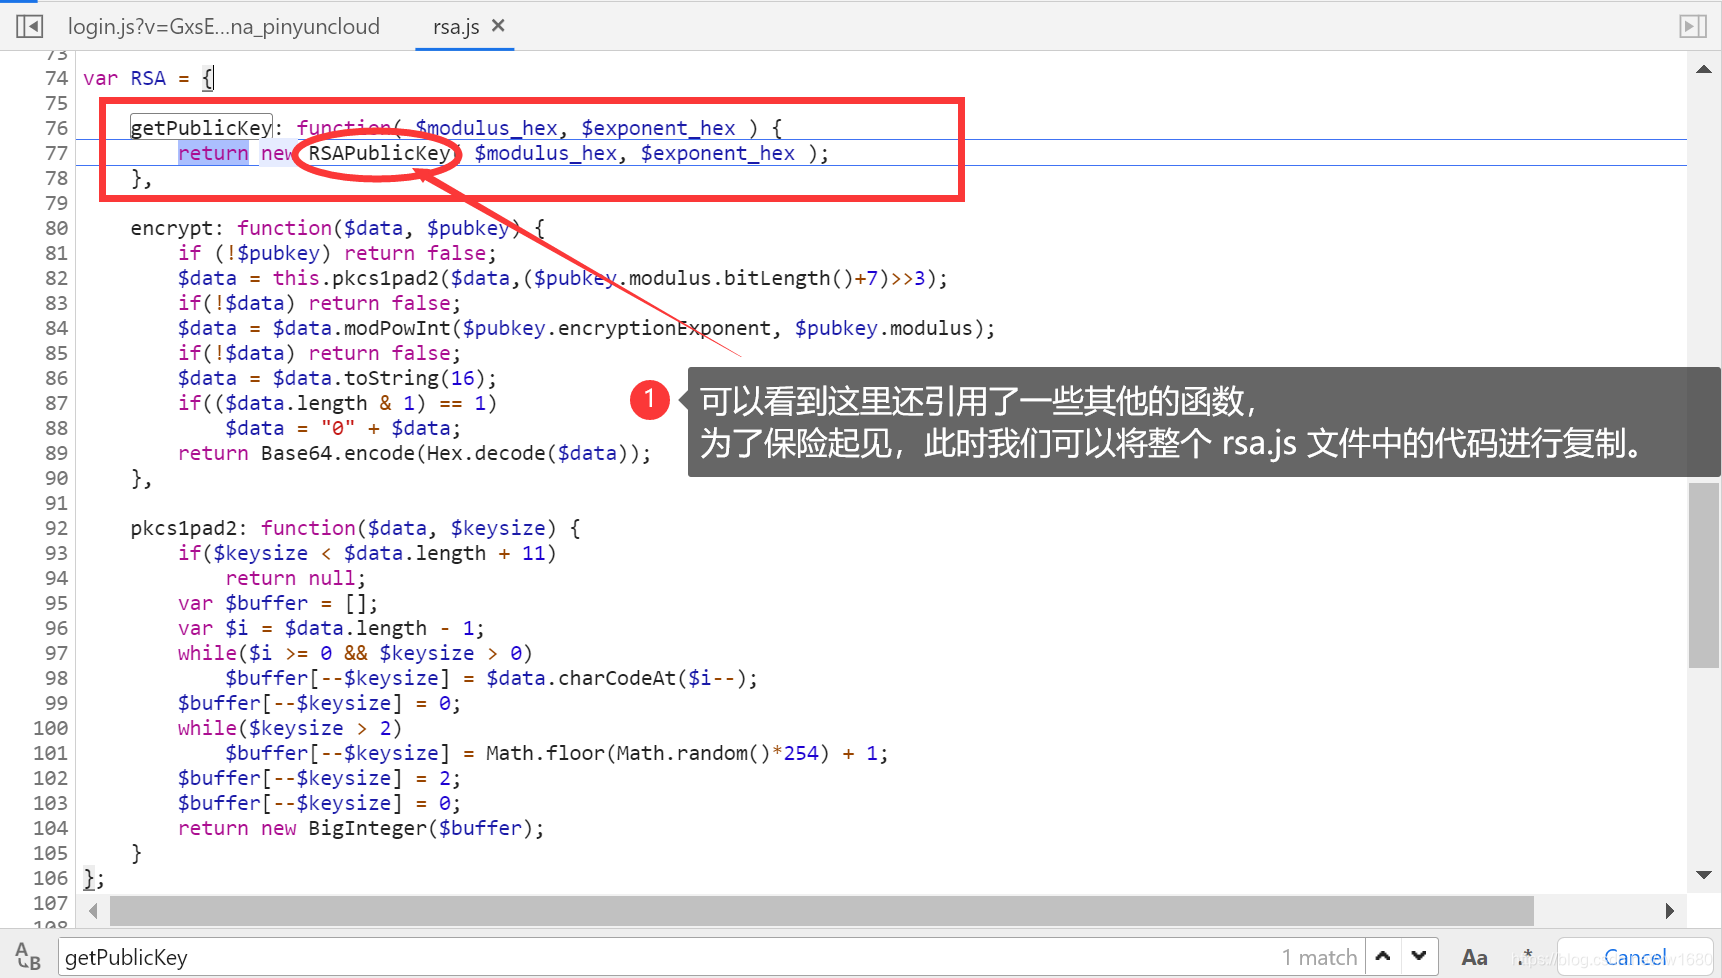Click 'modPowInt' call on line 84
The width and height of the screenshot is (1722, 978).
click(397, 328)
